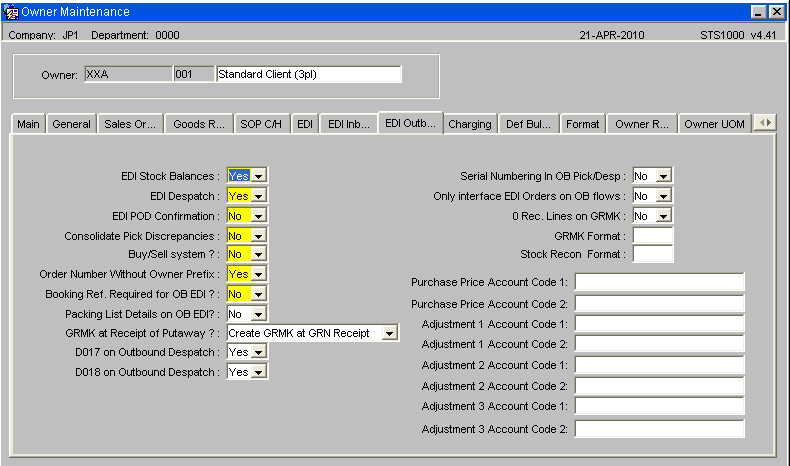790x466 pixels.
Task: Go to the EDI Inb... tab
Action: point(349,124)
